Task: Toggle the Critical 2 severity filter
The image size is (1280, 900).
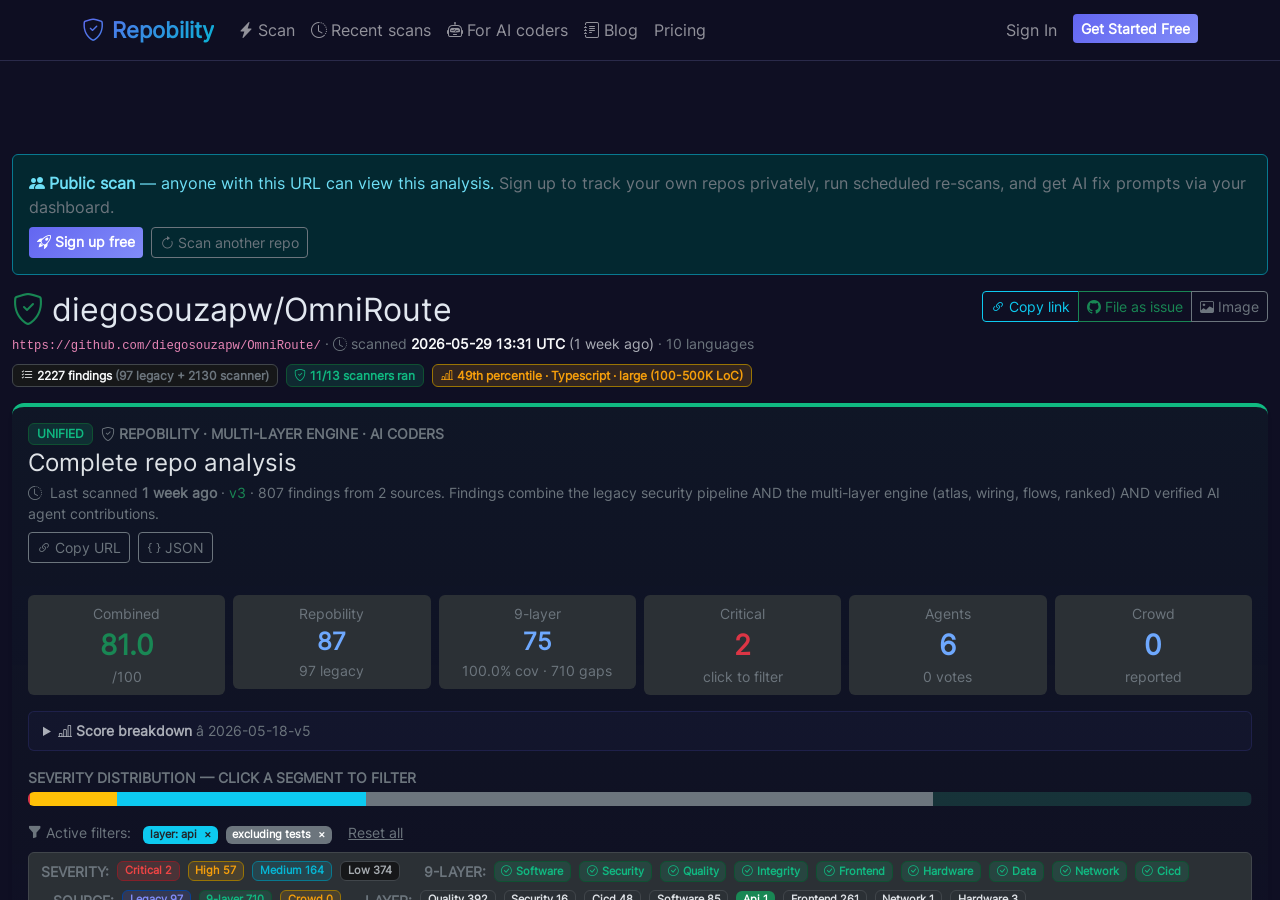Action: coord(148,871)
